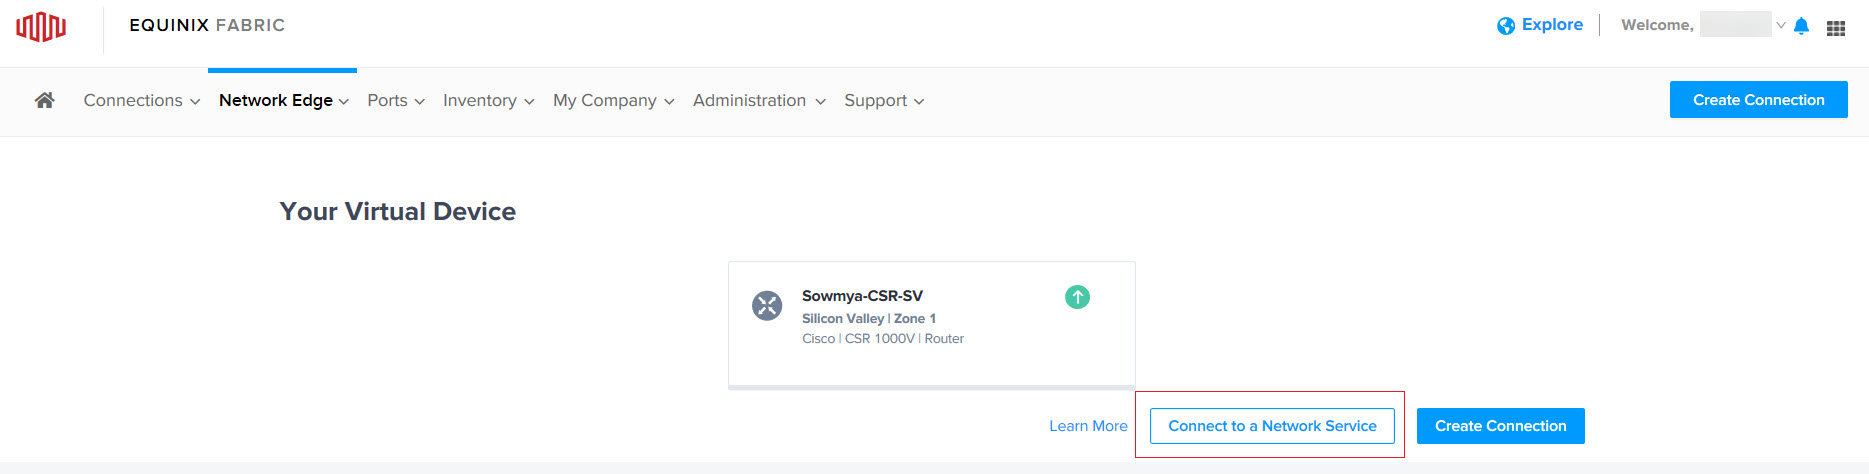Screen dimensions: 1869x474
Task: Expand the Connections menu
Action: 142,100
